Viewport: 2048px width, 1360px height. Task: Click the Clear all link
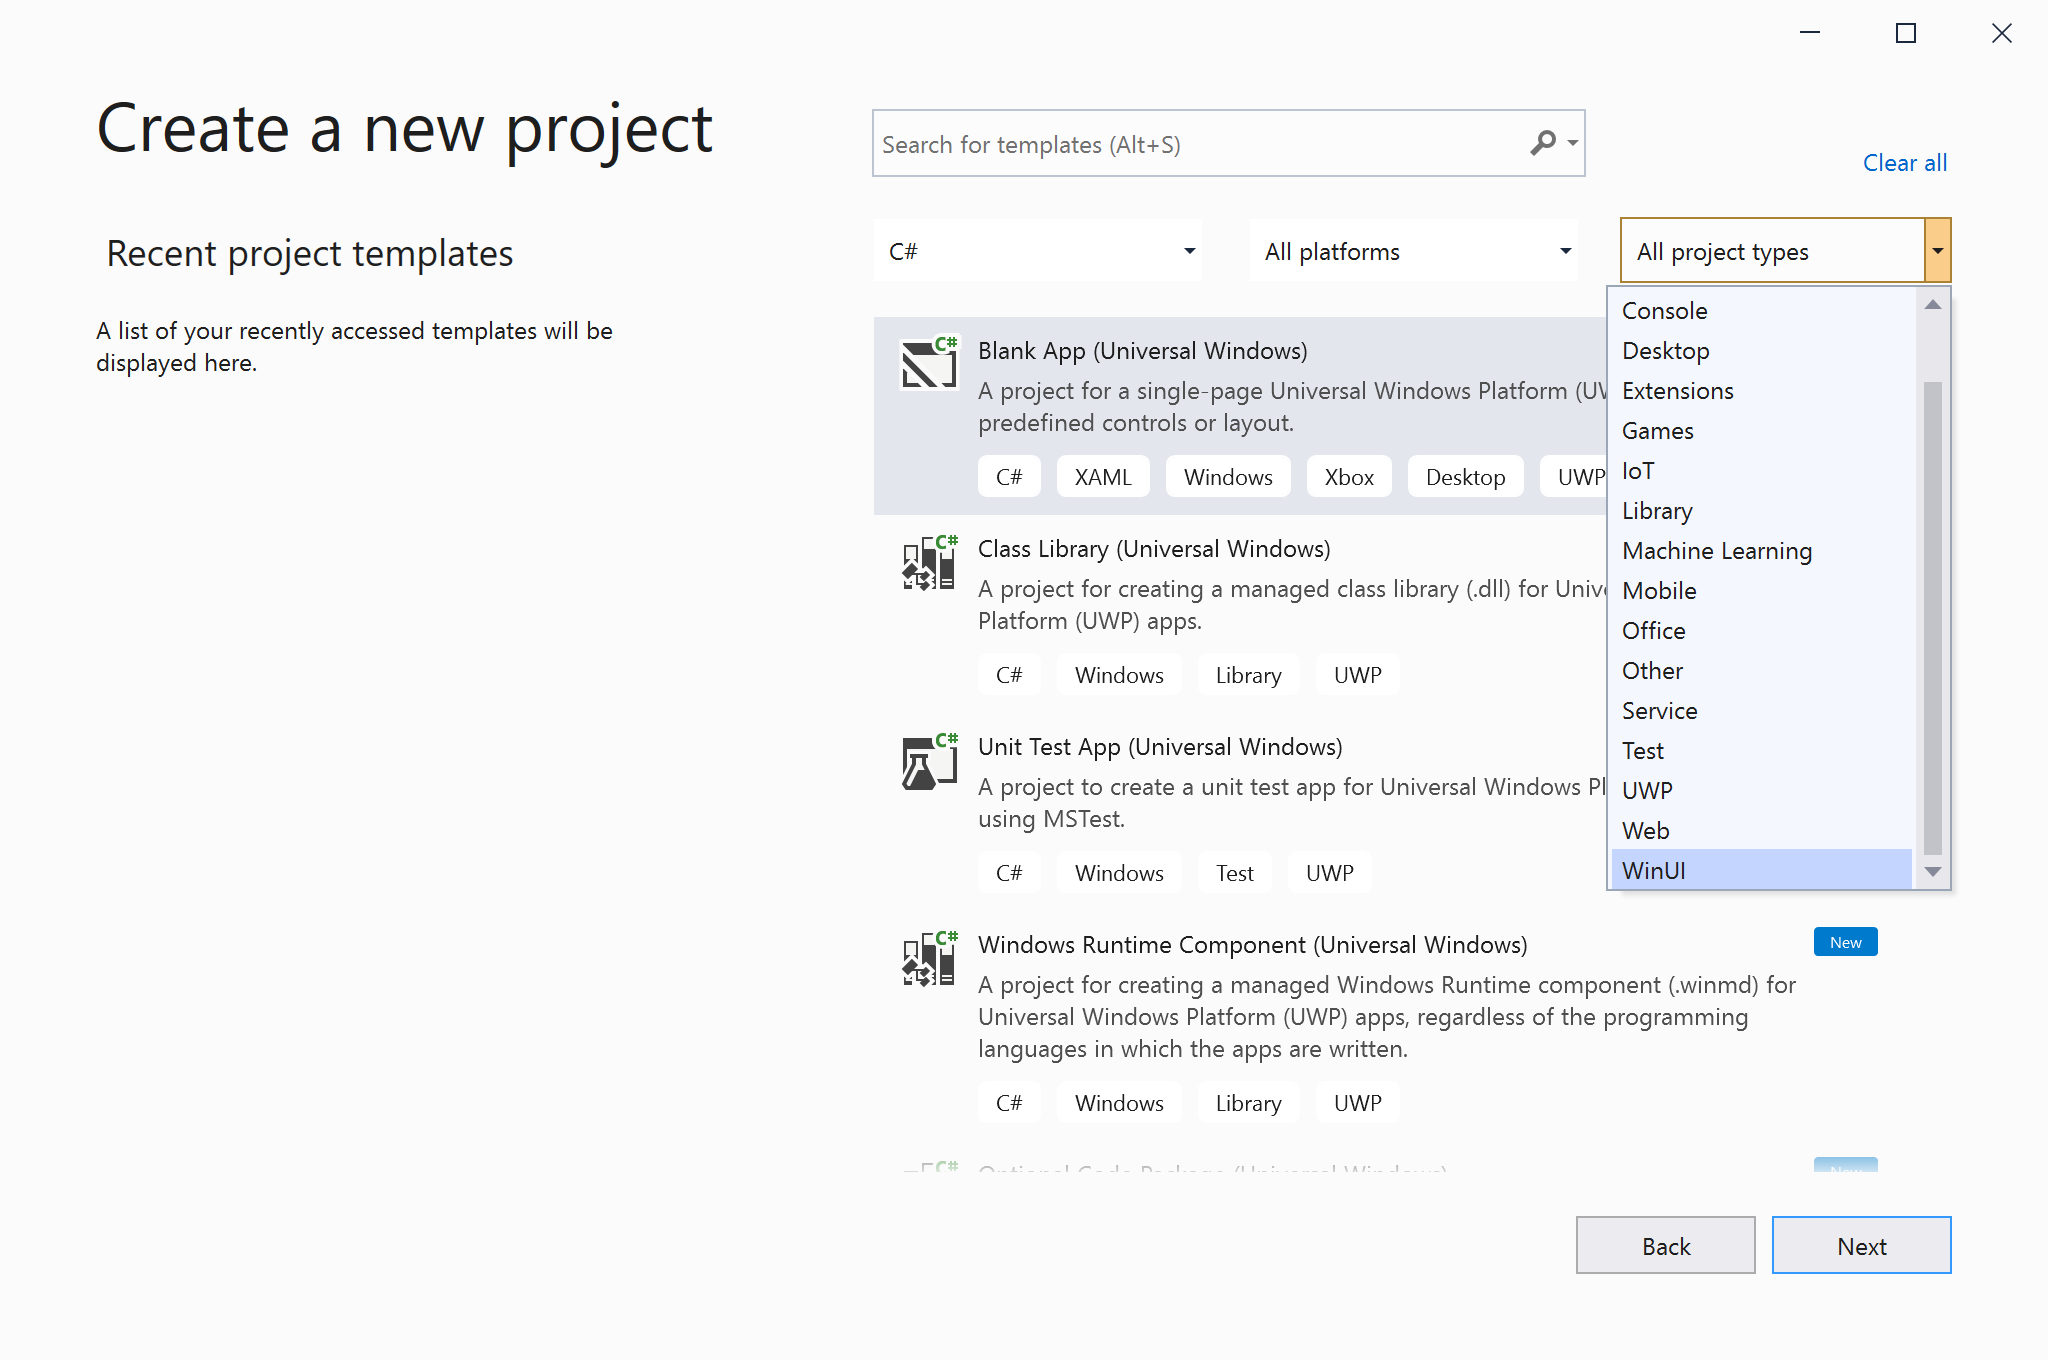[x=1904, y=163]
